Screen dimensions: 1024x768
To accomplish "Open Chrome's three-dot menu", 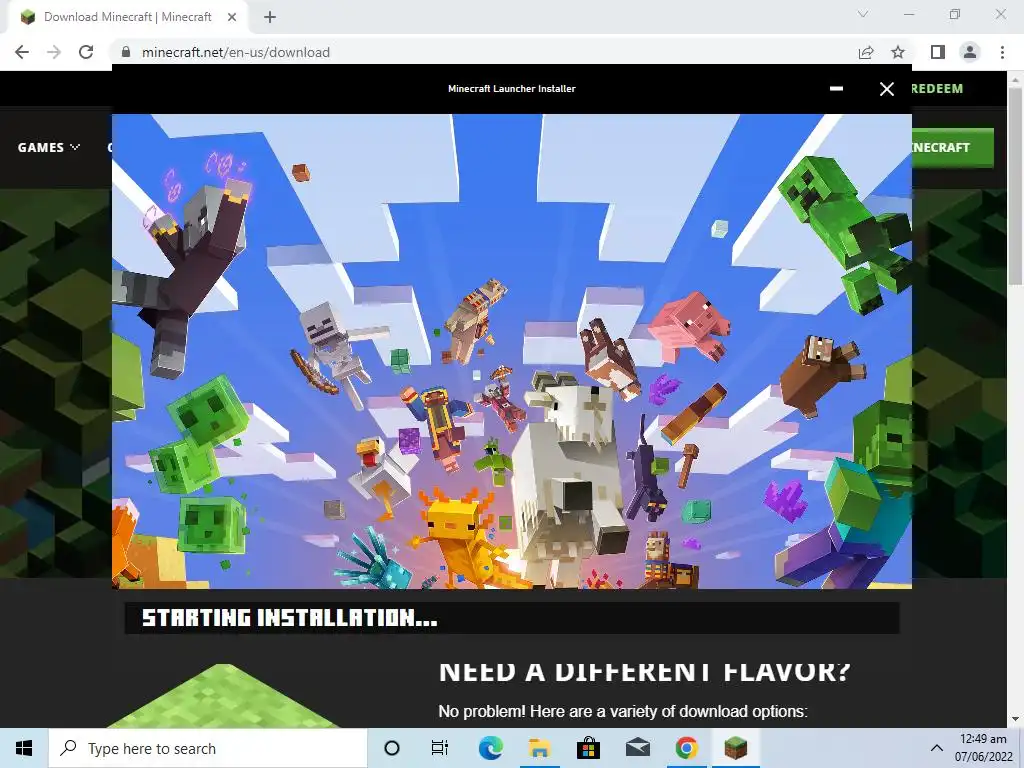I will pos(1002,52).
